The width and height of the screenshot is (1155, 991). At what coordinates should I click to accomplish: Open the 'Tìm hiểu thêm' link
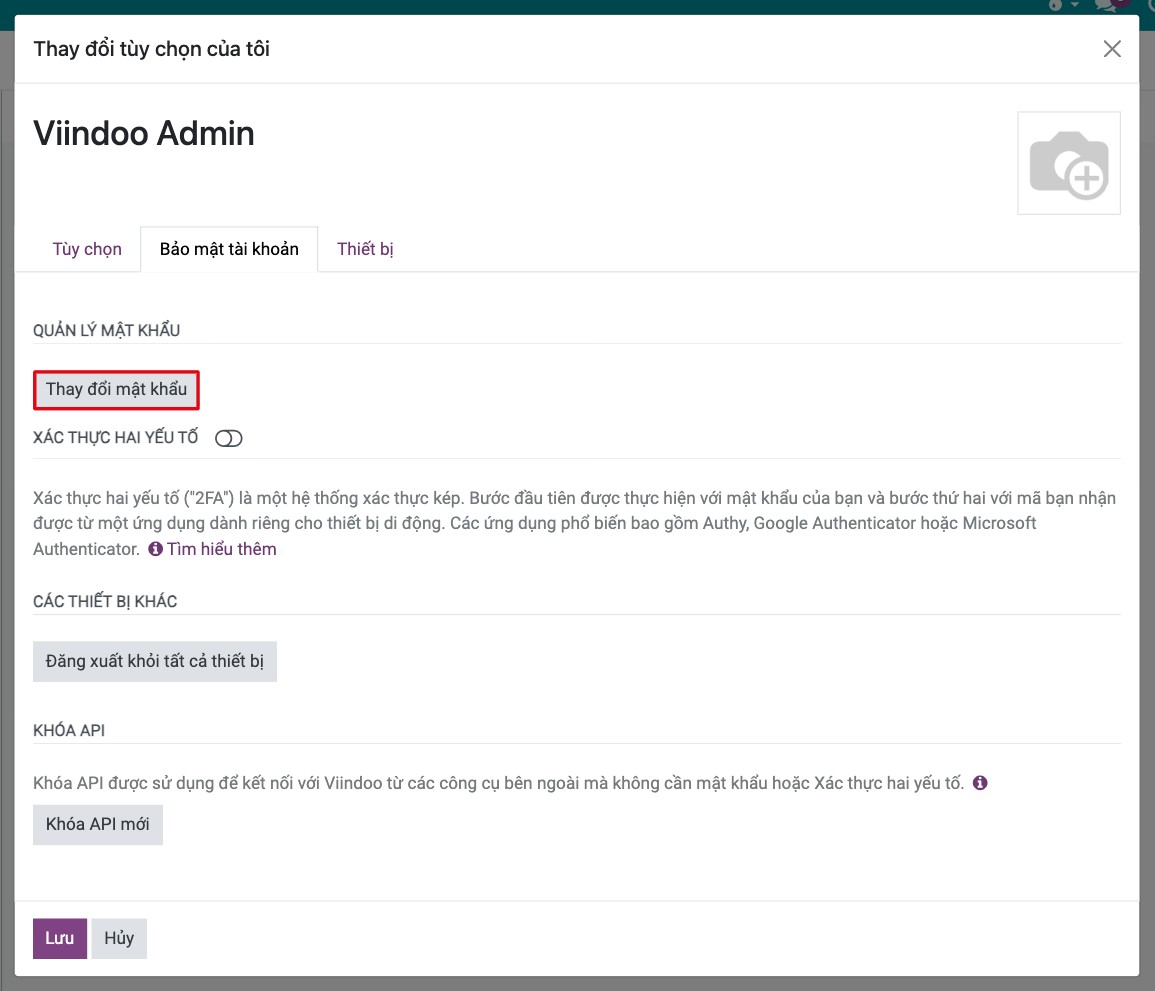222,549
